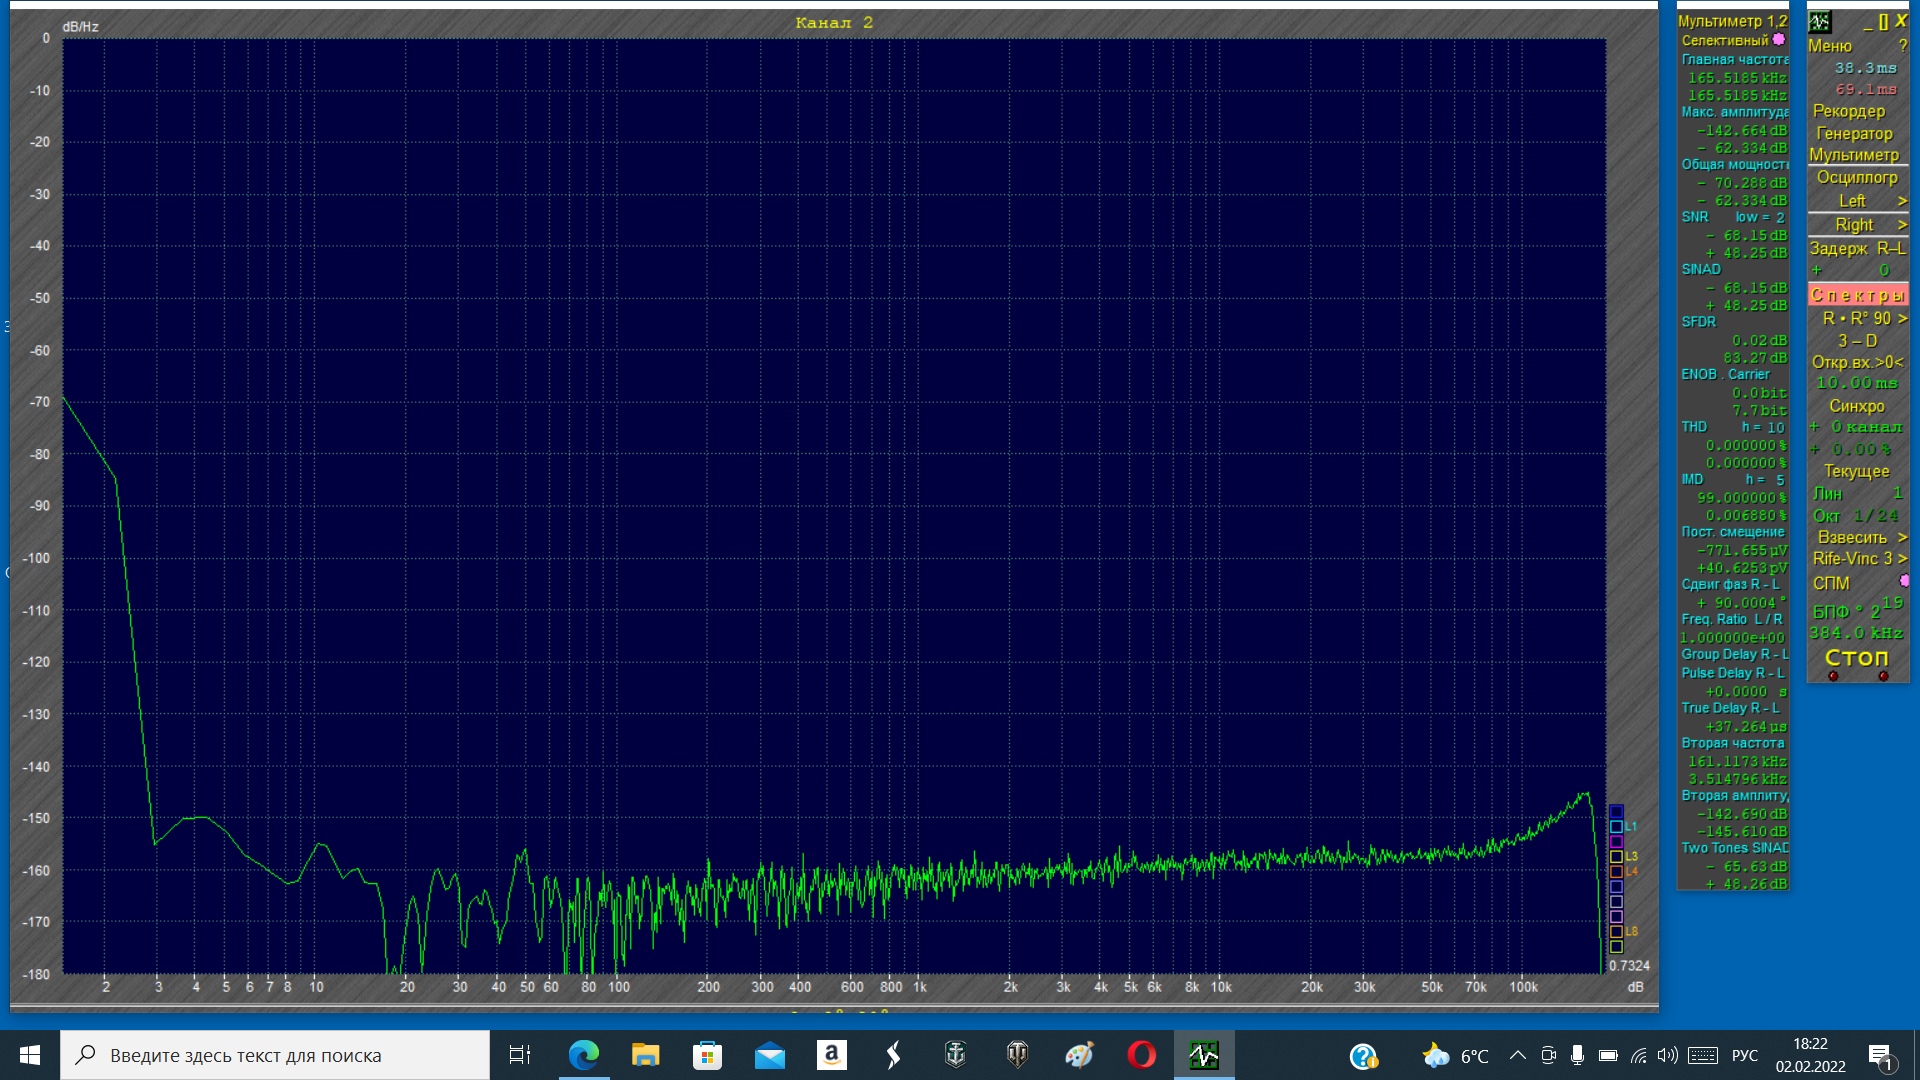Viewport: 1920px width, 1080px height.
Task: Click the question mark help icon beside Меню
Action: click(x=1902, y=46)
